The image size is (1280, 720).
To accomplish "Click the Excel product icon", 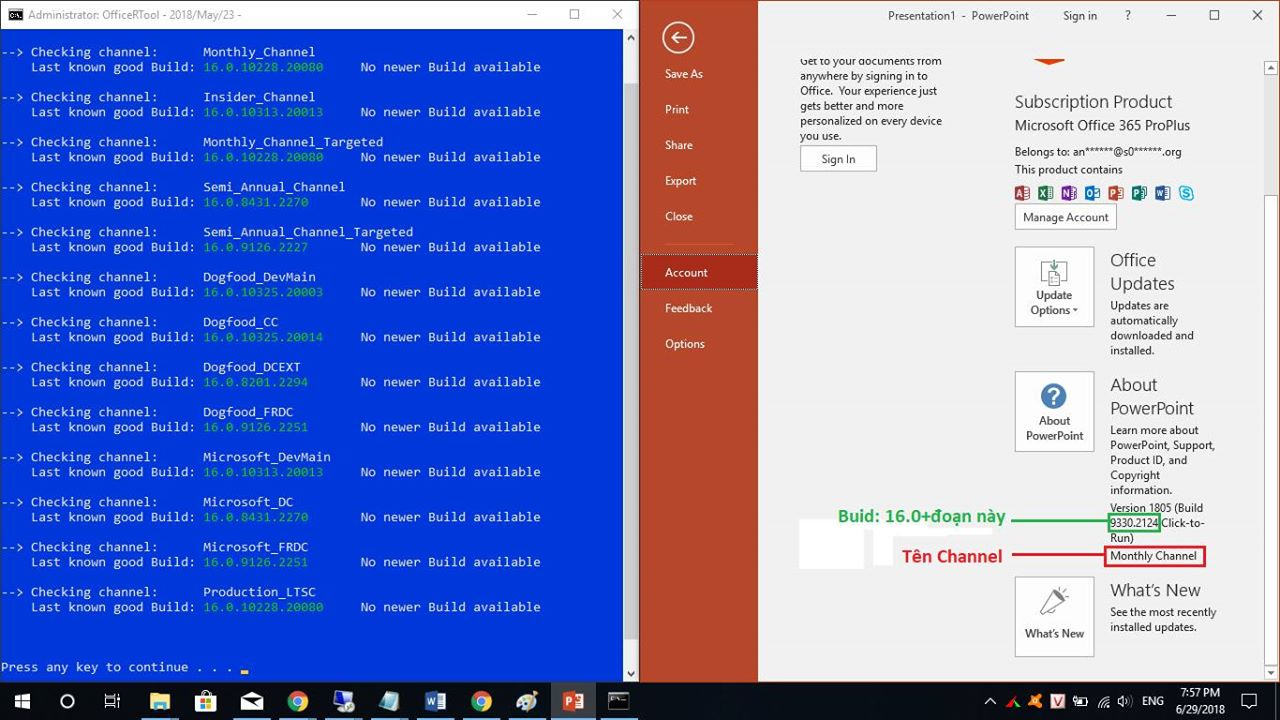I will (x=1045, y=193).
